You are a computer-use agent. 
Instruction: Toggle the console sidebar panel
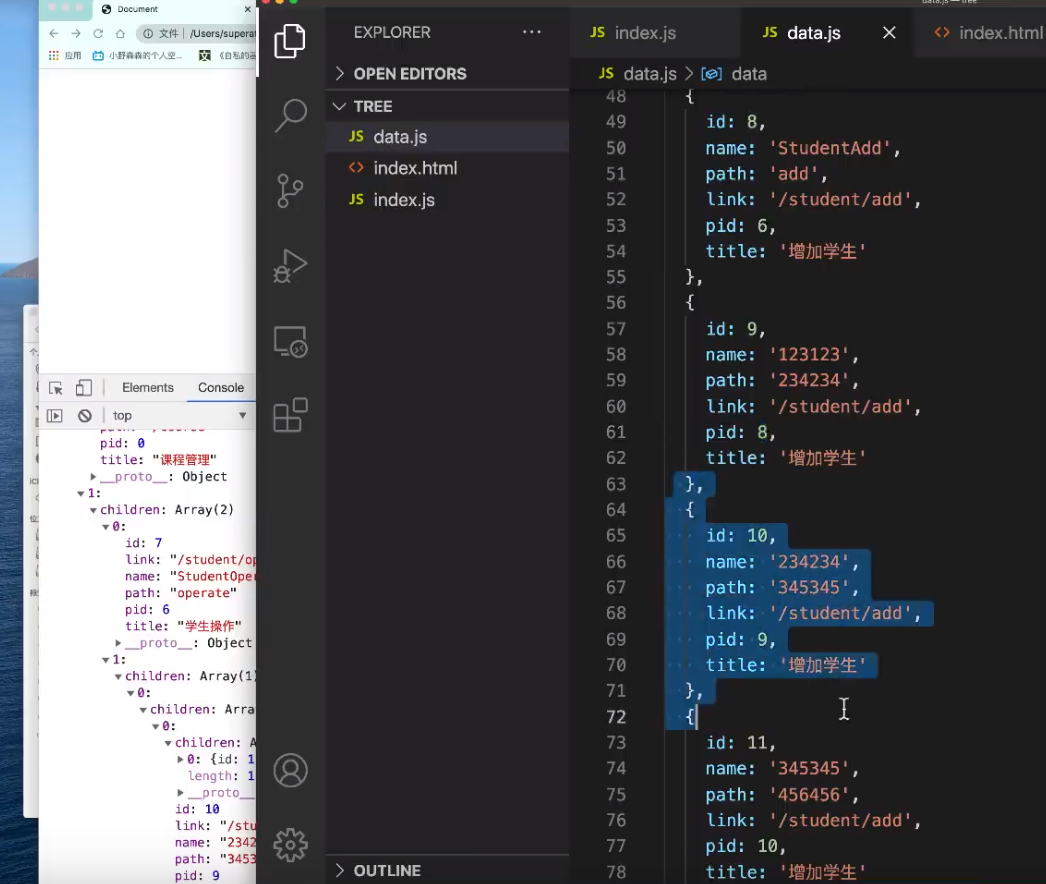(x=54, y=416)
